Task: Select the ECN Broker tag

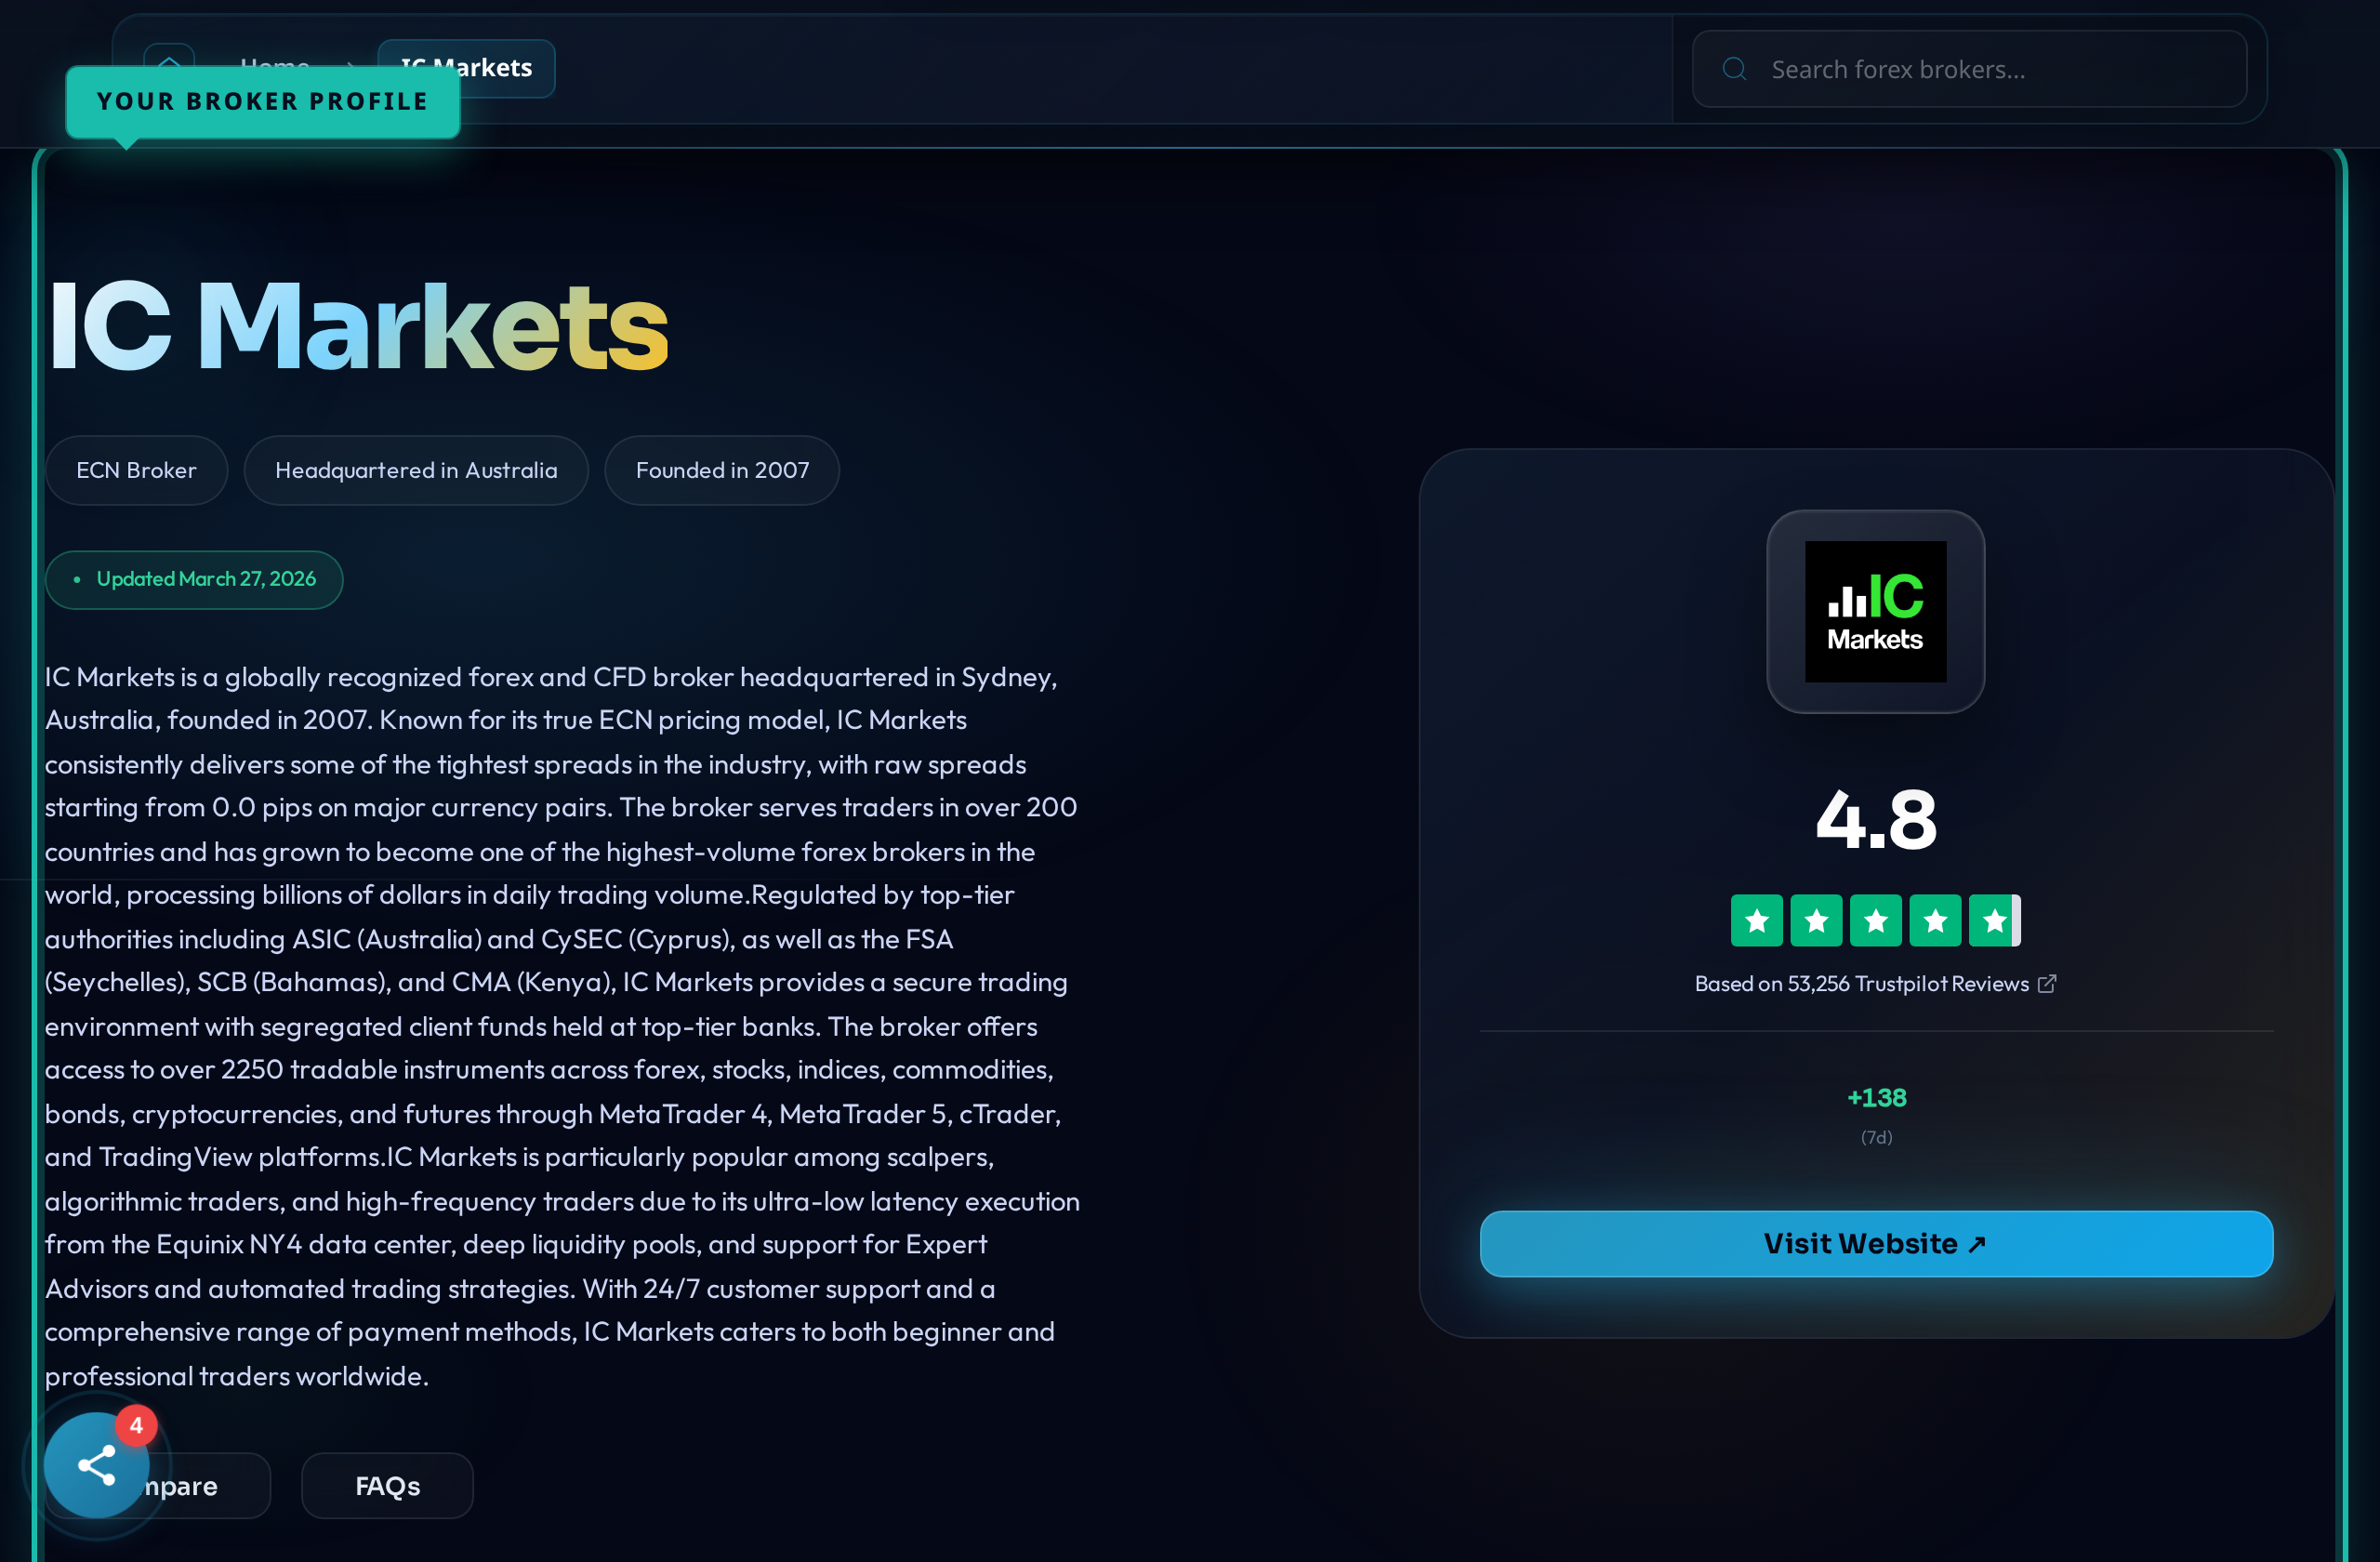Action: click(136, 470)
